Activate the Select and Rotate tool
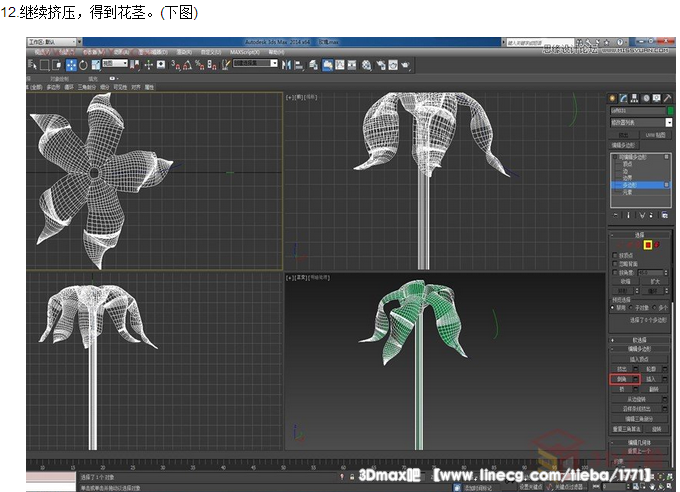Viewport: 680px width, 492px height. [83, 65]
